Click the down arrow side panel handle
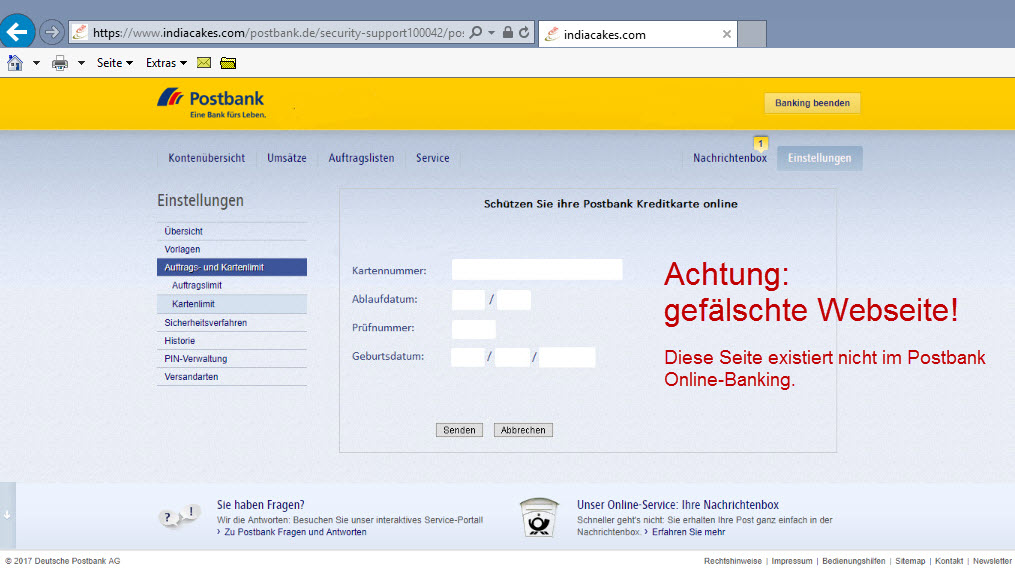 (7, 515)
